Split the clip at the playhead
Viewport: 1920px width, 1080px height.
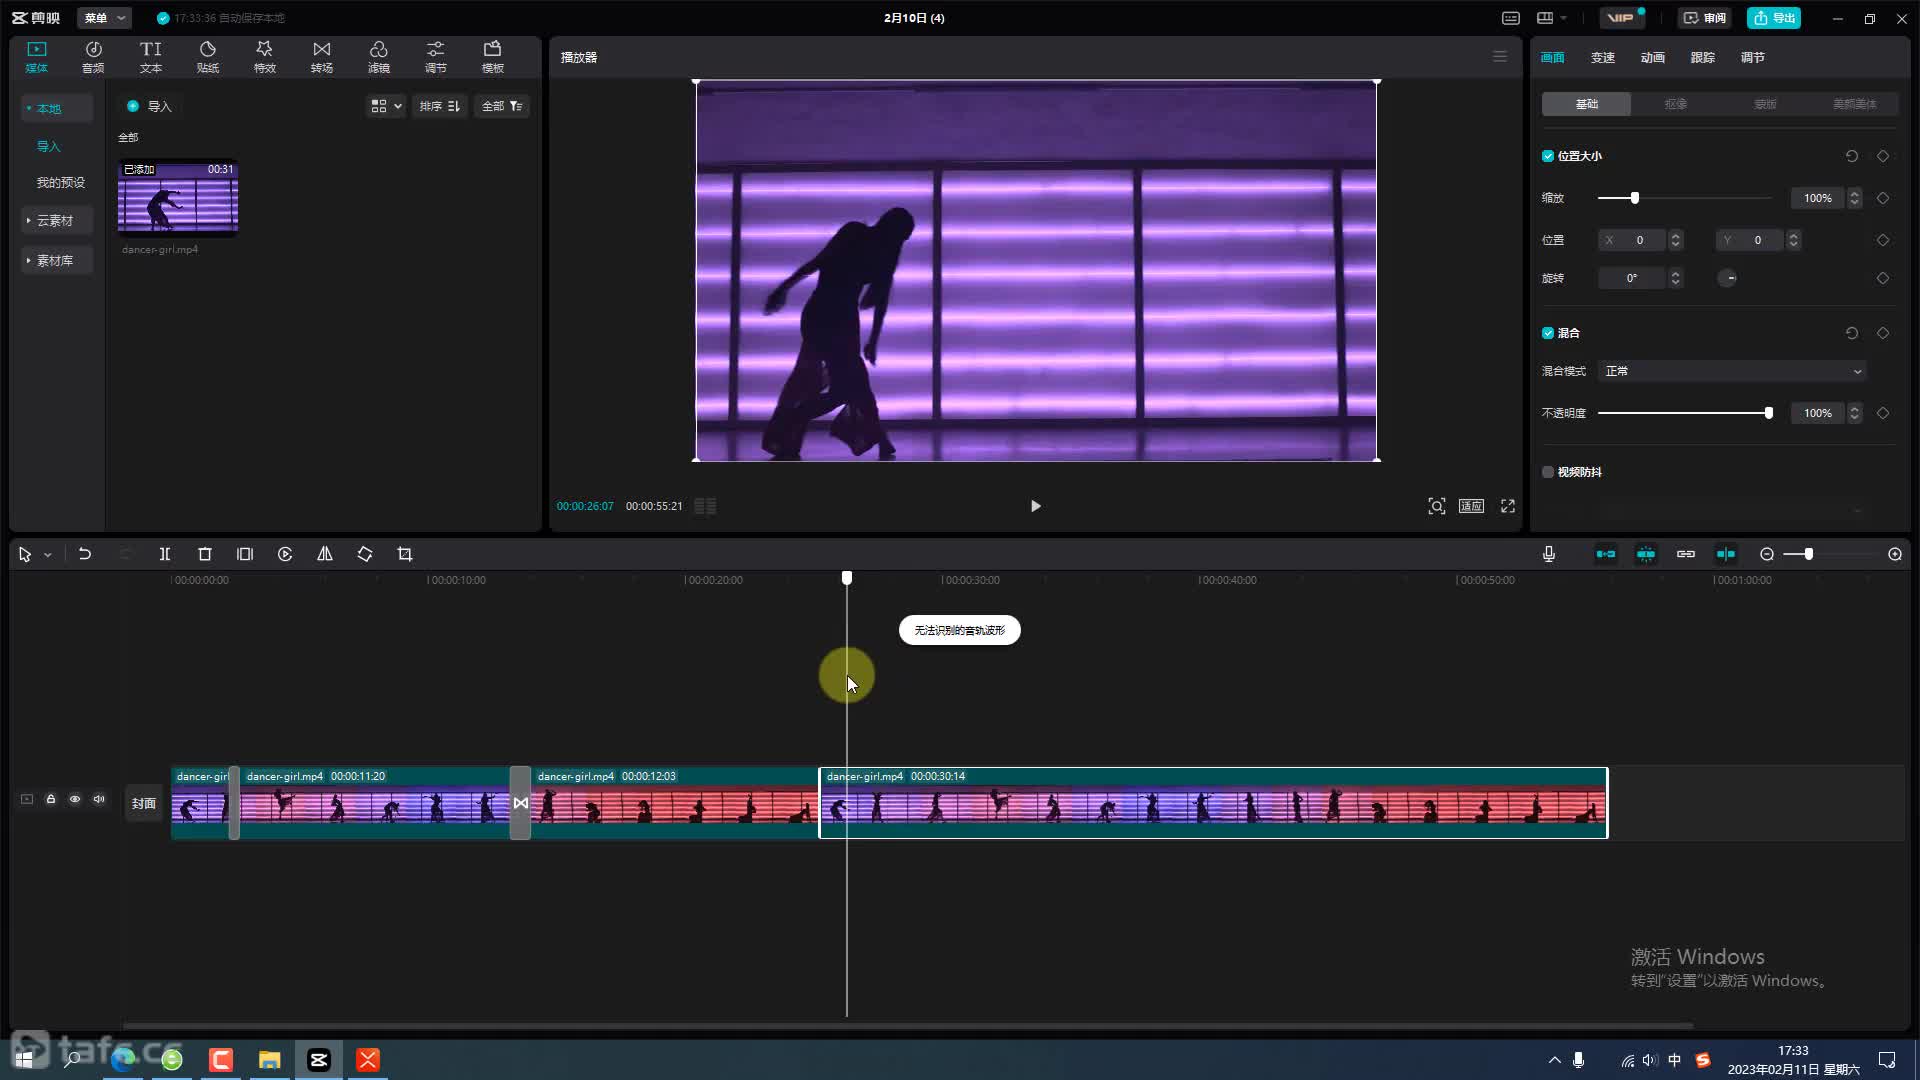[165, 554]
